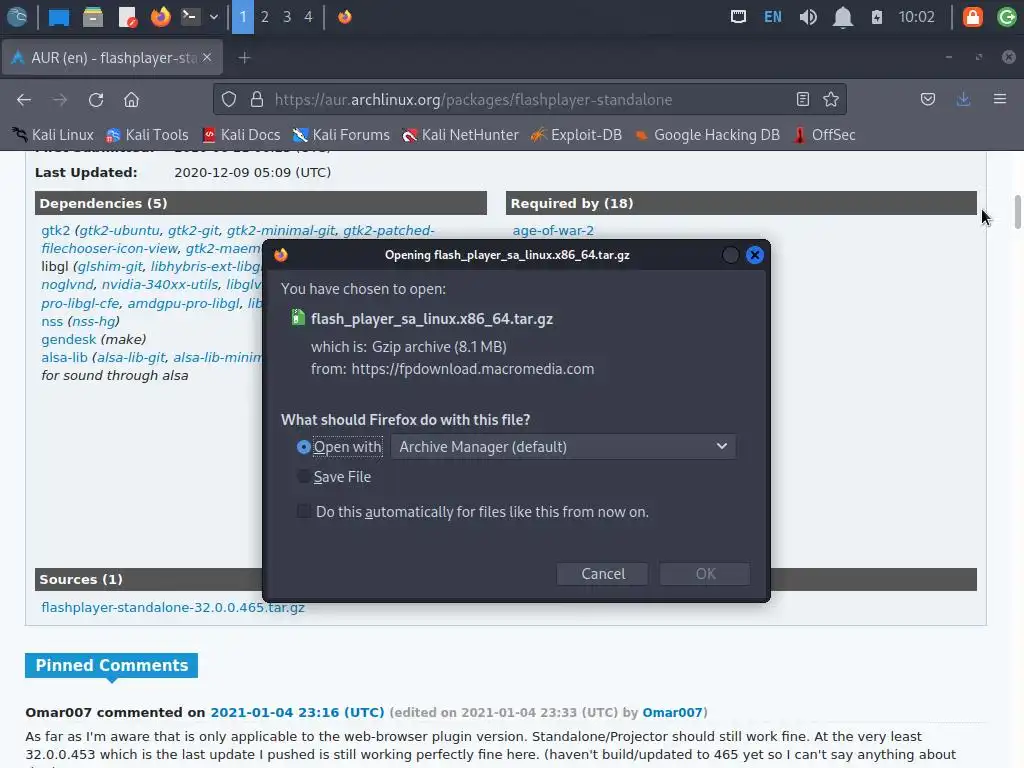View site security padlock information
Viewport: 1024px width, 768px height.
click(x=257, y=99)
